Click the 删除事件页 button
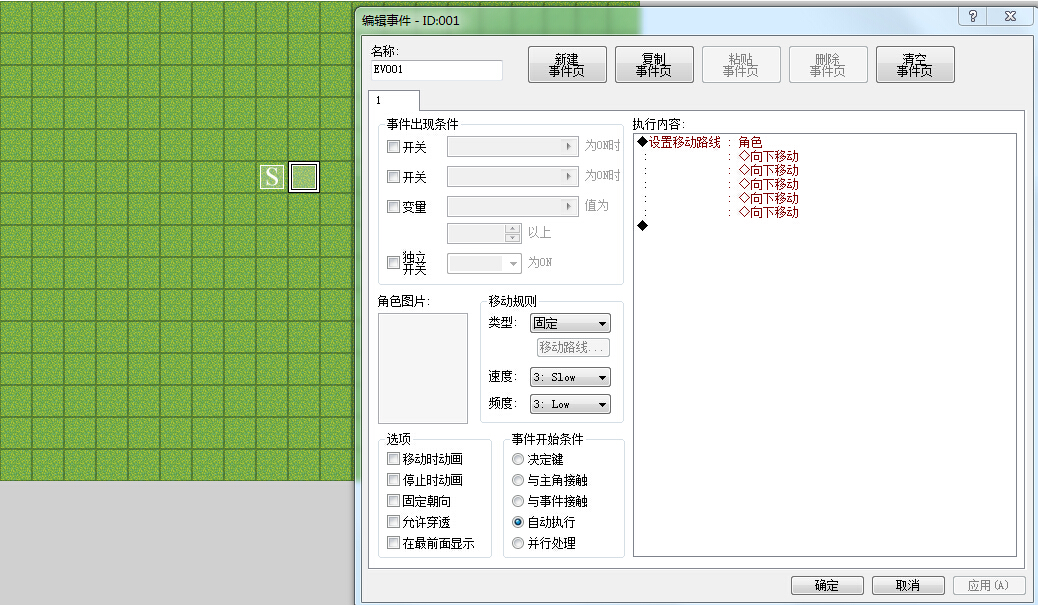This screenshot has height=605, width=1038. [x=828, y=65]
